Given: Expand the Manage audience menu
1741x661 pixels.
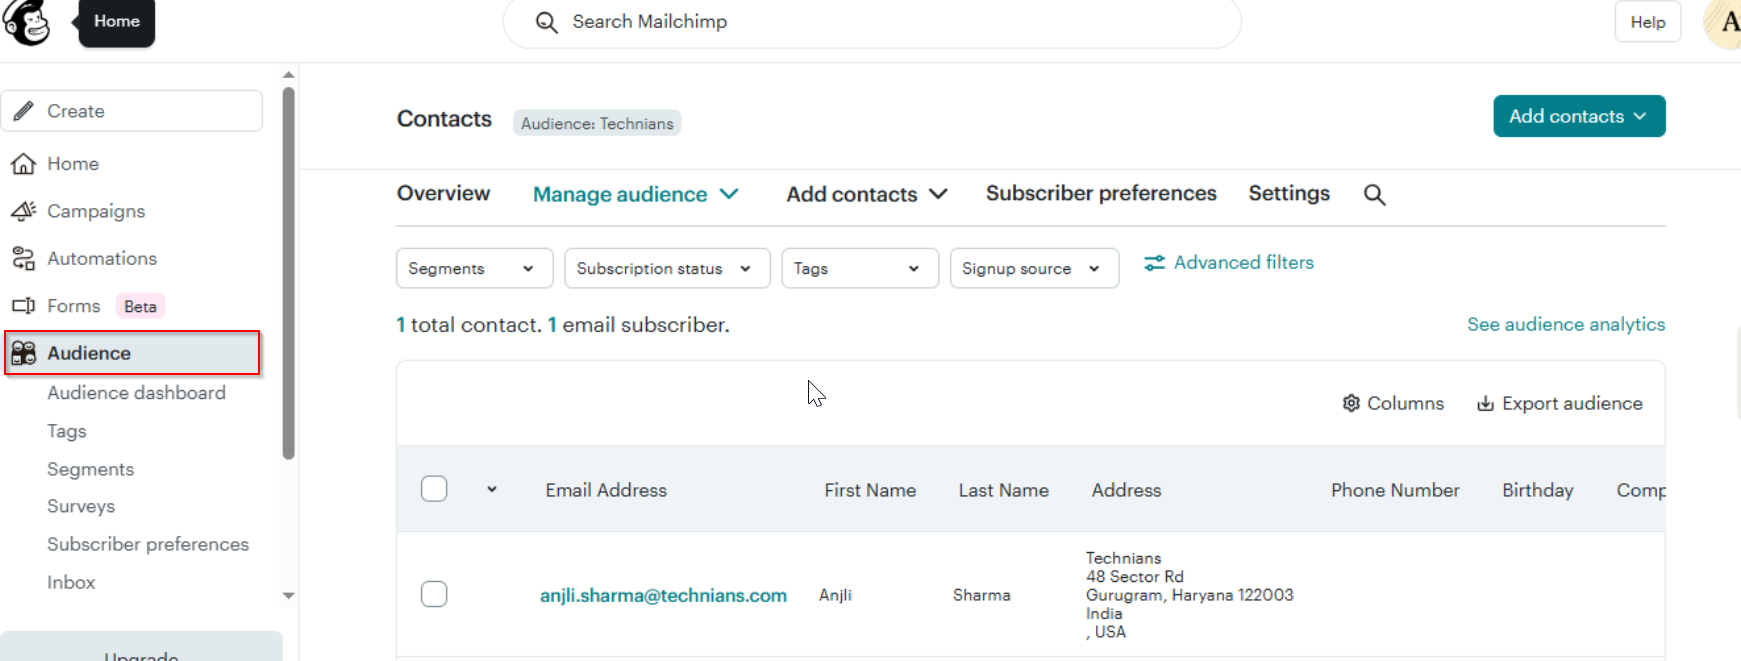Looking at the screenshot, I should coord(636,194).
